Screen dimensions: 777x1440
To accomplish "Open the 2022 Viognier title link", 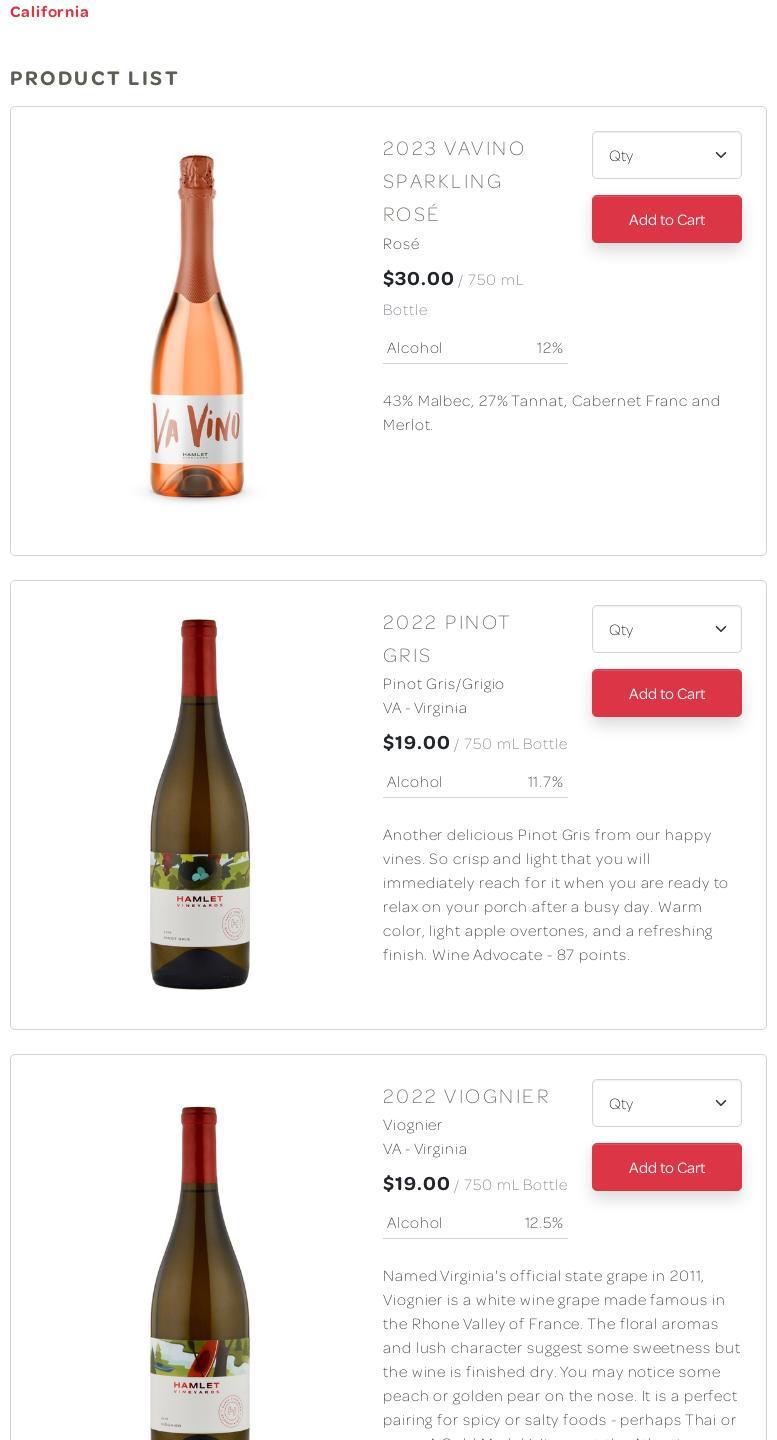I will pyautogui.click(x=466, y=1096).
